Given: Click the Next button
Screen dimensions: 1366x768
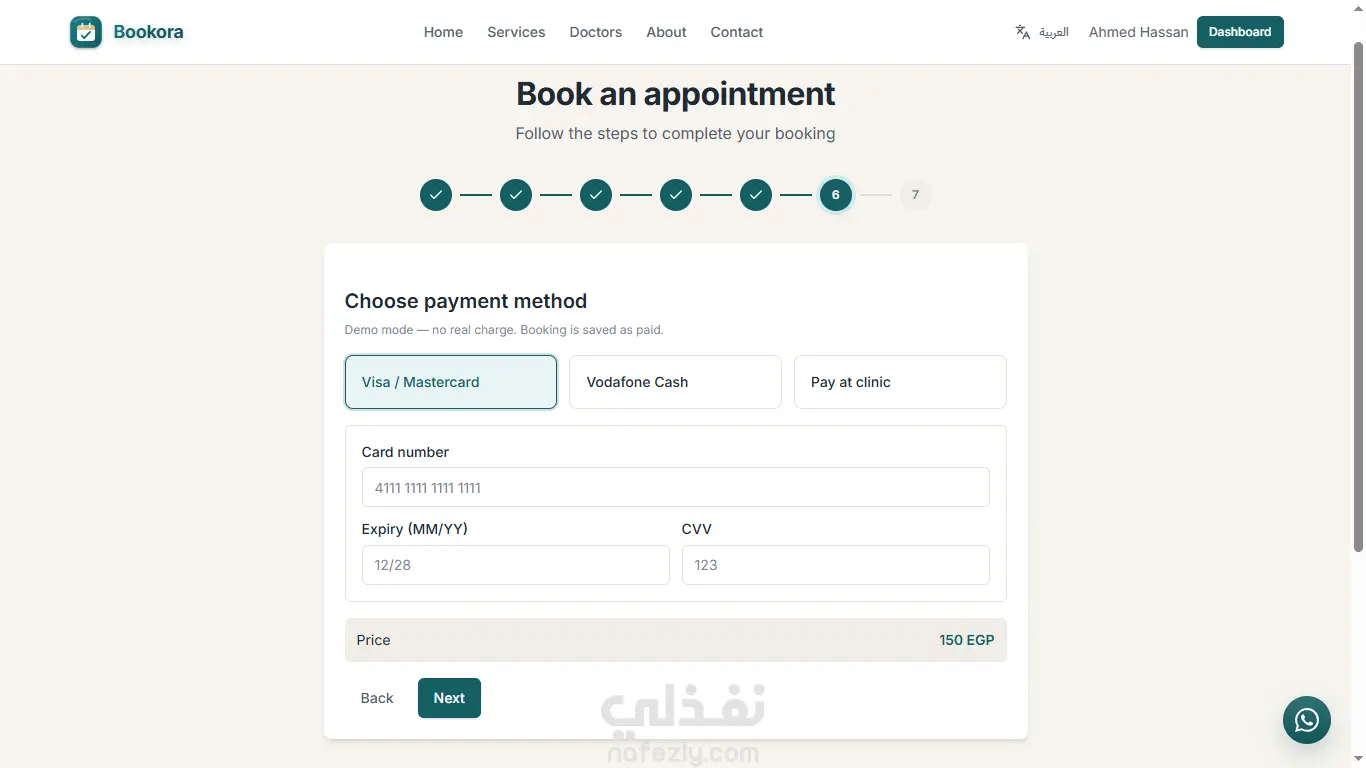Looking at the screenshot, I should (449, 698).
